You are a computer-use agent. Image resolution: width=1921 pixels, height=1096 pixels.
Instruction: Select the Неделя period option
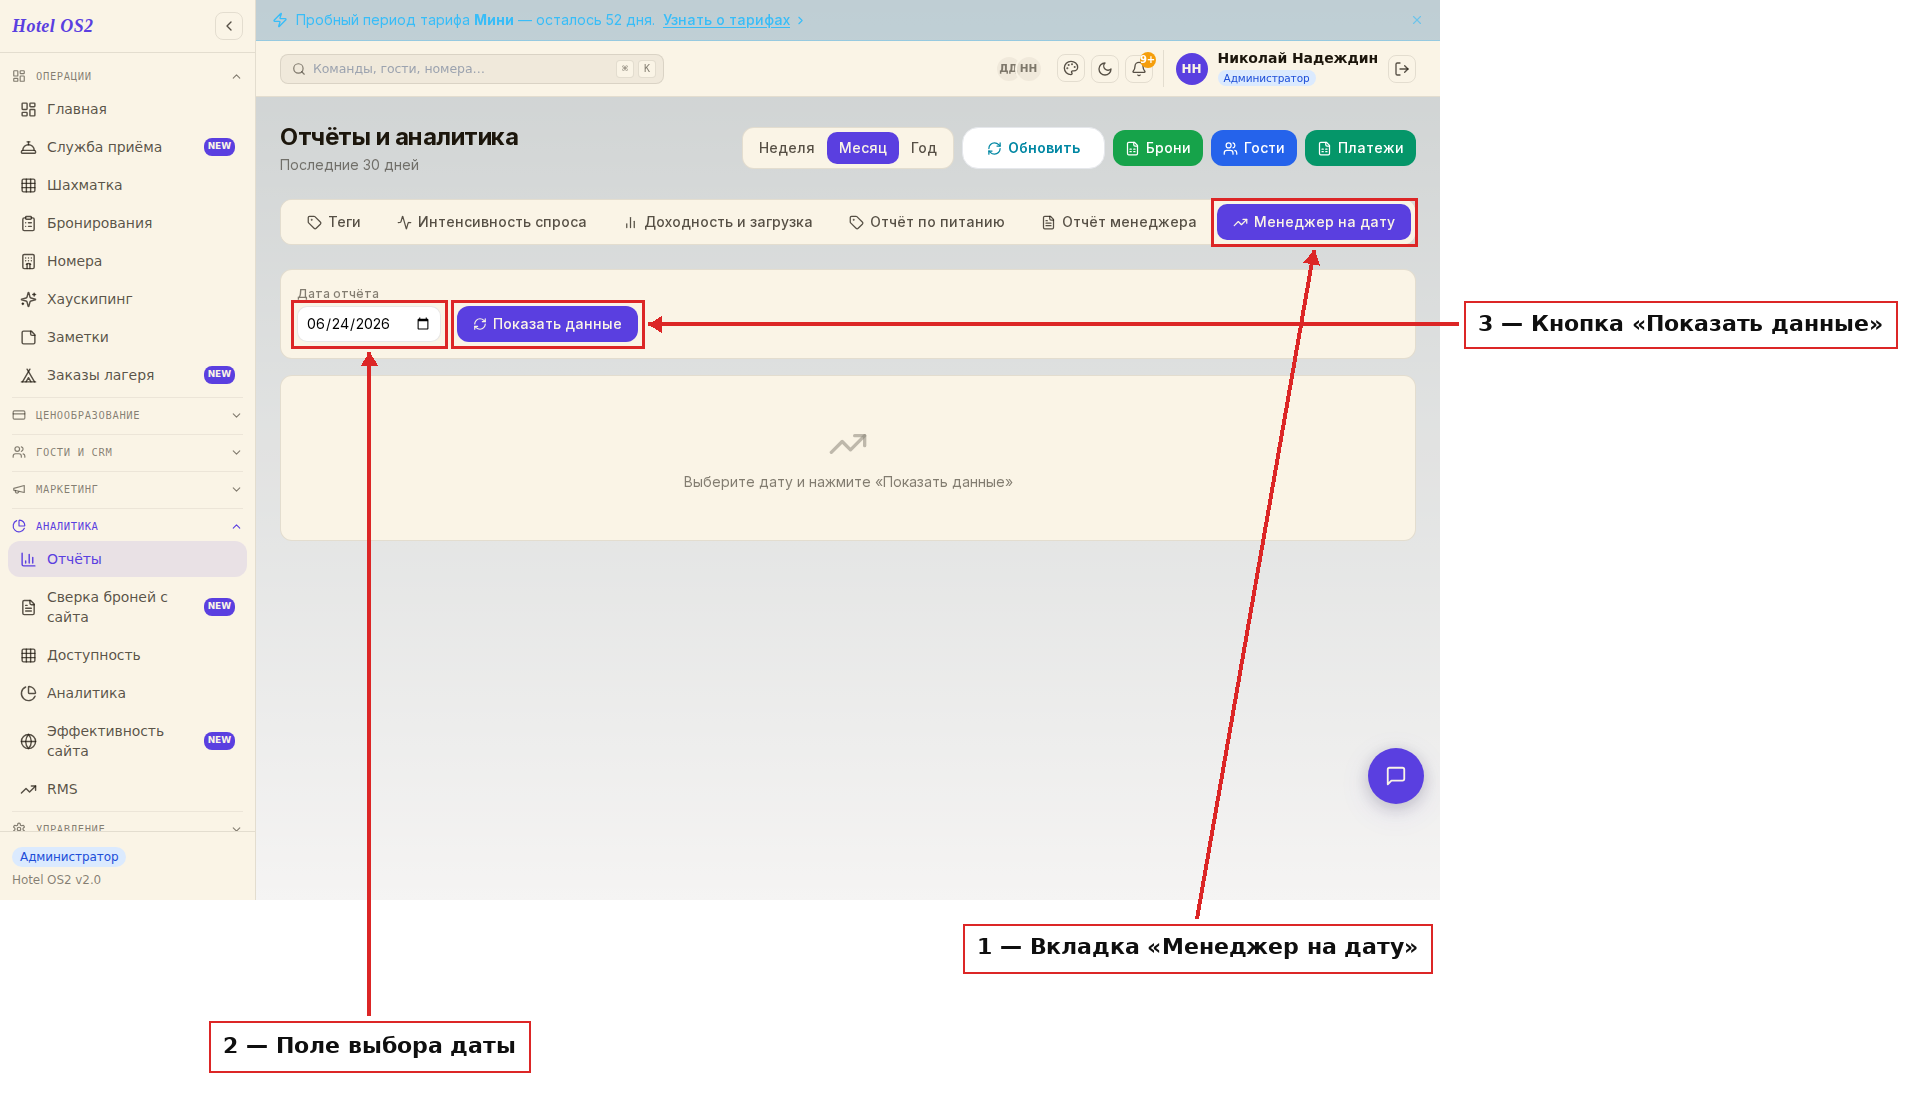pyautogui.click(x=786, y=148)
